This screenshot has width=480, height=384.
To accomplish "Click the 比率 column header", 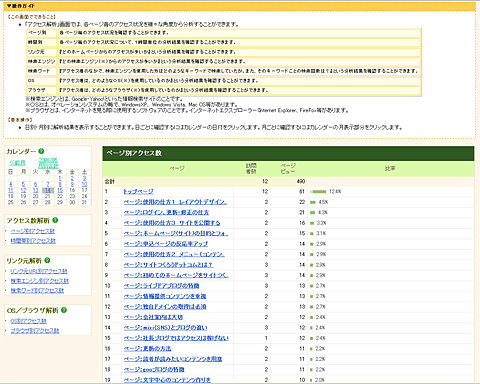I will tap(390, 168).
